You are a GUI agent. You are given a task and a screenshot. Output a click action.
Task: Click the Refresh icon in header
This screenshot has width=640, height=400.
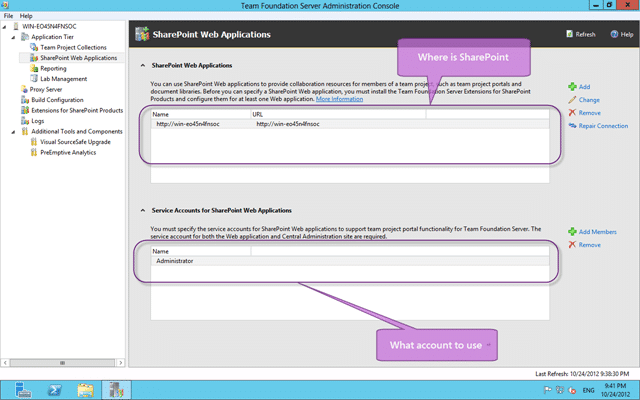point(569,34)
